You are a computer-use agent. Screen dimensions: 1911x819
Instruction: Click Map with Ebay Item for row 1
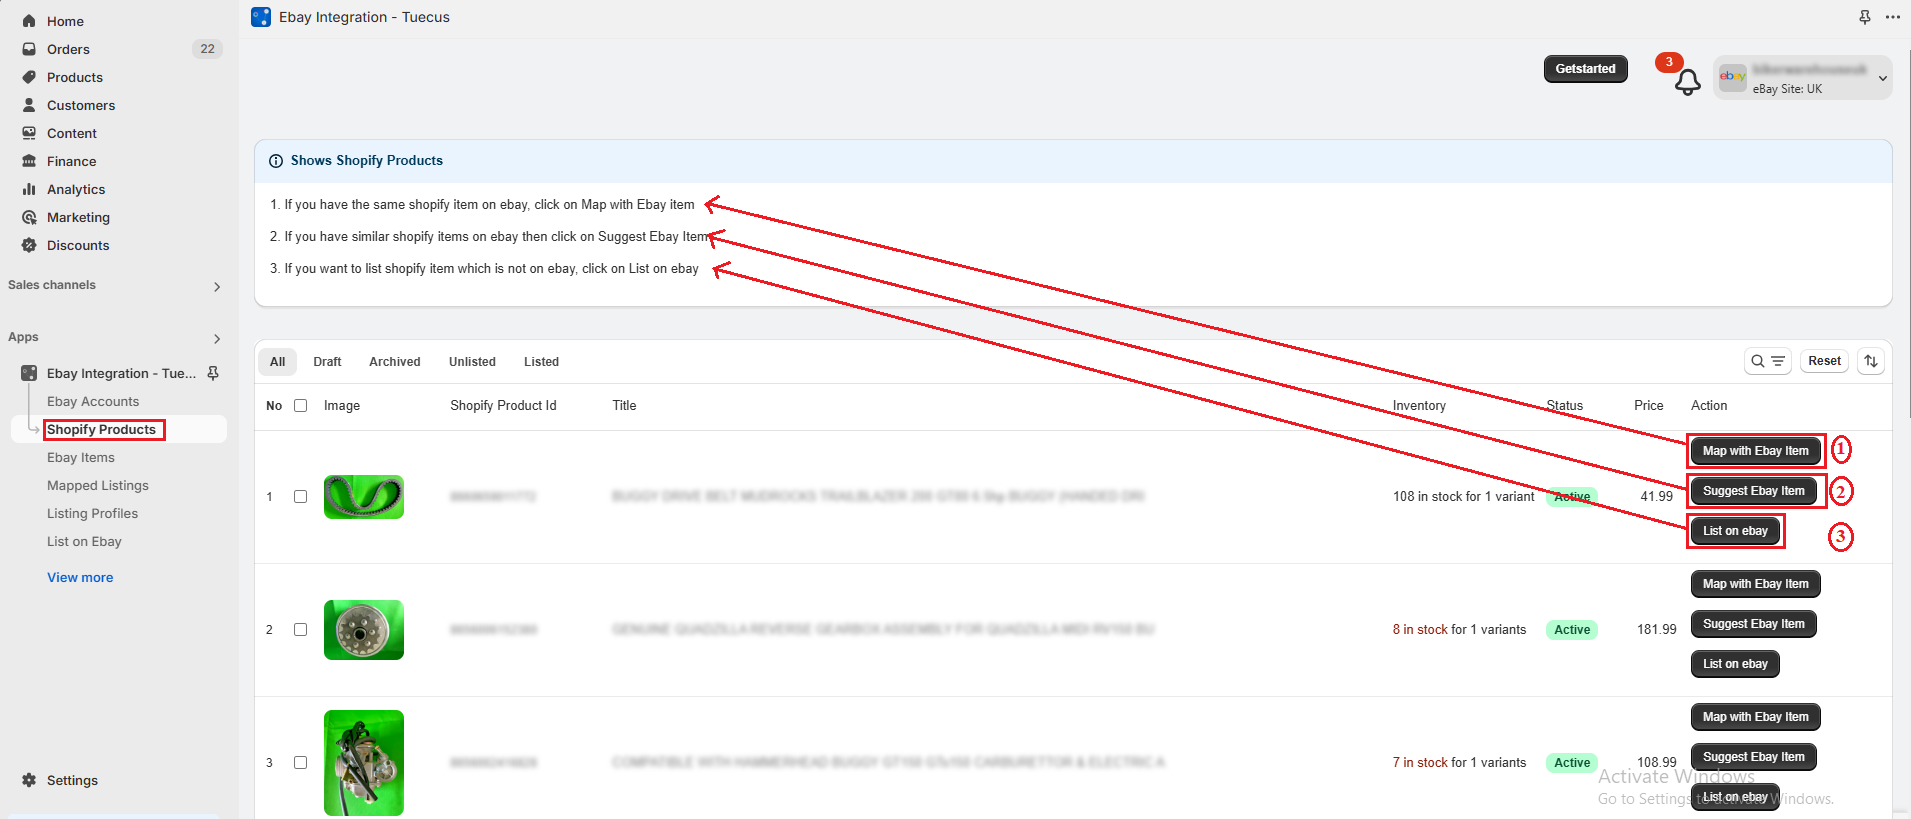pyautogui.click(x=1755, y=451)
